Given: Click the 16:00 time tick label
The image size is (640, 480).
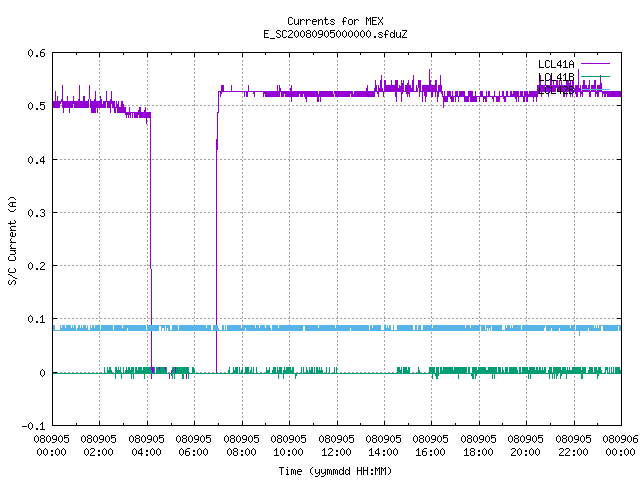Looking at the screenshot, I should [430, 452].
